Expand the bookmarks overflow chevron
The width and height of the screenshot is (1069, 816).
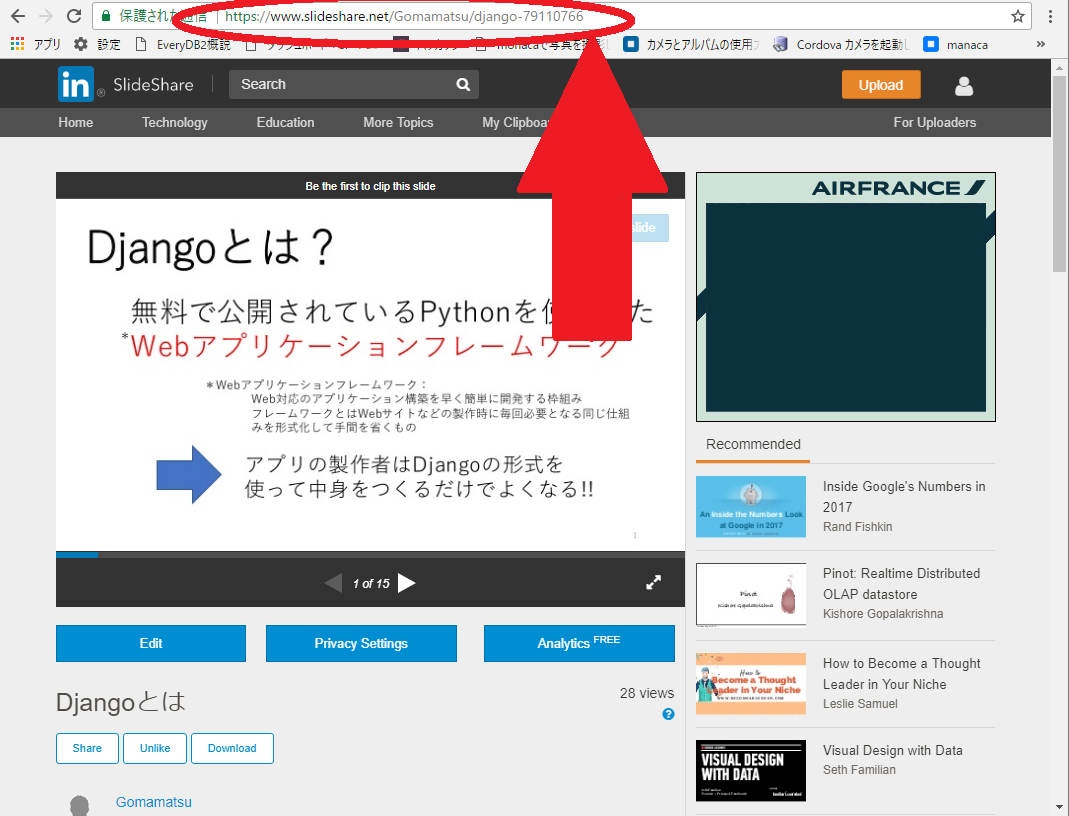(x=1040, y=44)
